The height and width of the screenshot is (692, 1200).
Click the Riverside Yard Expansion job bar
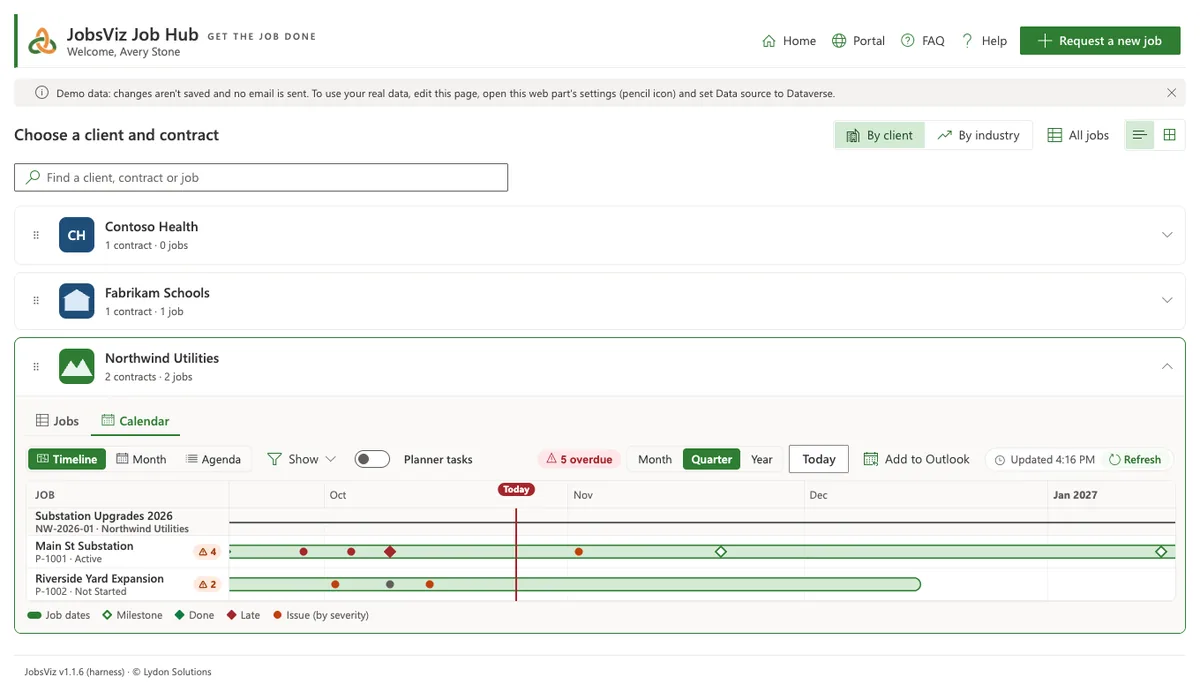(574, 584)
